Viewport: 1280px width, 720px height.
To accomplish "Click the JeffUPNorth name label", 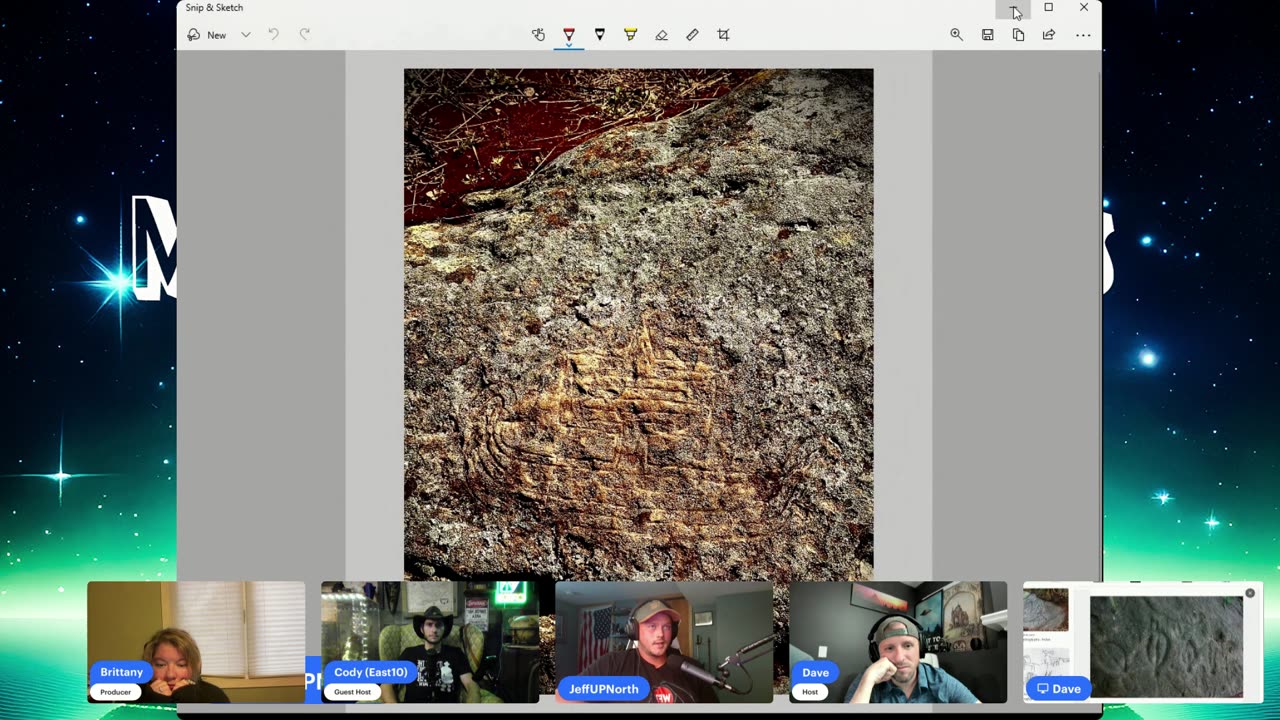I will click(603, 689).
